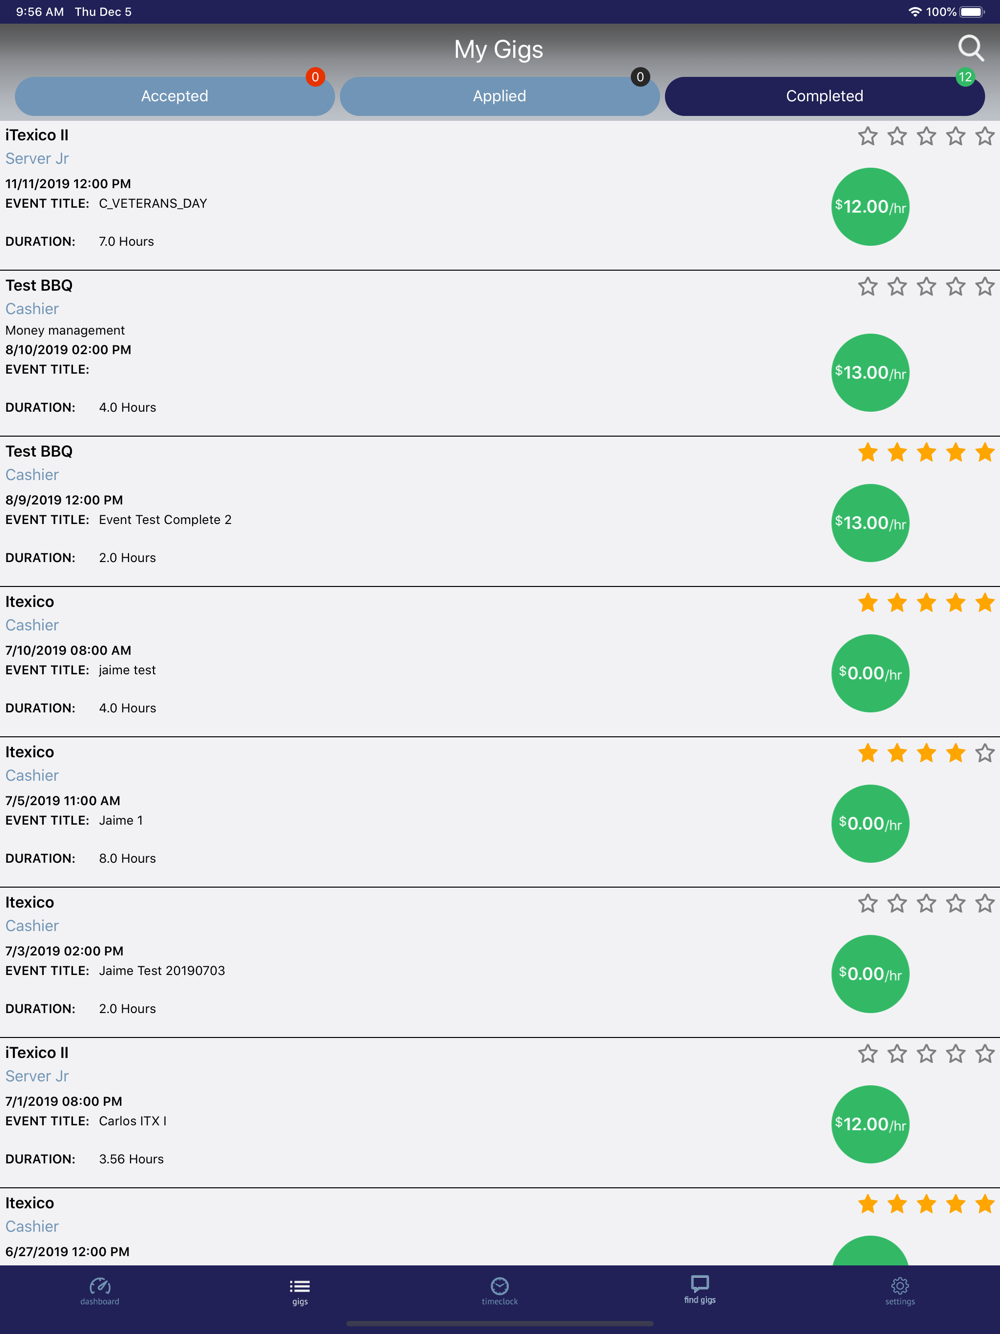Give Carlos ITX I gig four stars
This screenshot has height=1334, width=1000.
[956, 1054]
